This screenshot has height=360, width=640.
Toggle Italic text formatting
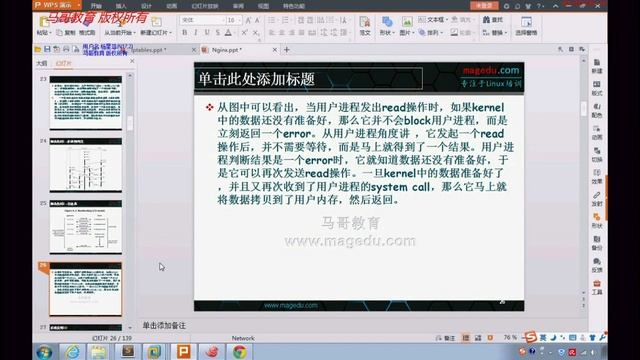196,32
